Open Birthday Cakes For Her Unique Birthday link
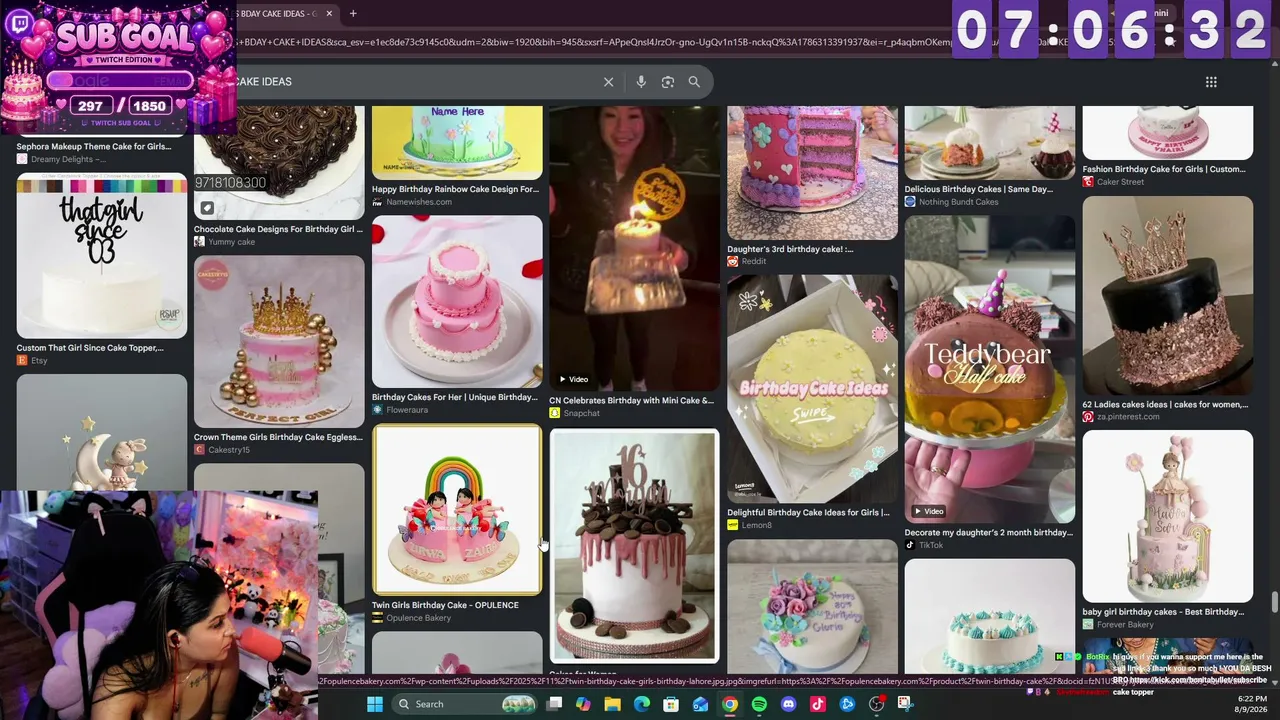 click(455, 397)
